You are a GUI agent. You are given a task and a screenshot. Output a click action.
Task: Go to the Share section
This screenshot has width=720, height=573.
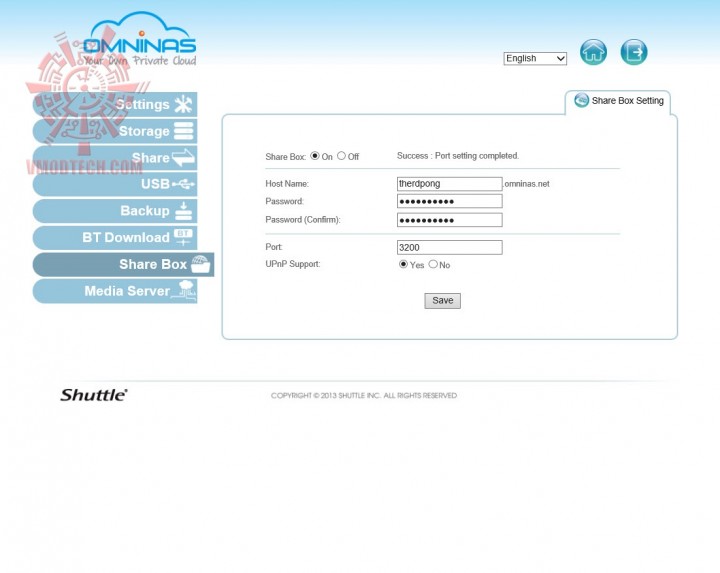click(x=115, y=158)
